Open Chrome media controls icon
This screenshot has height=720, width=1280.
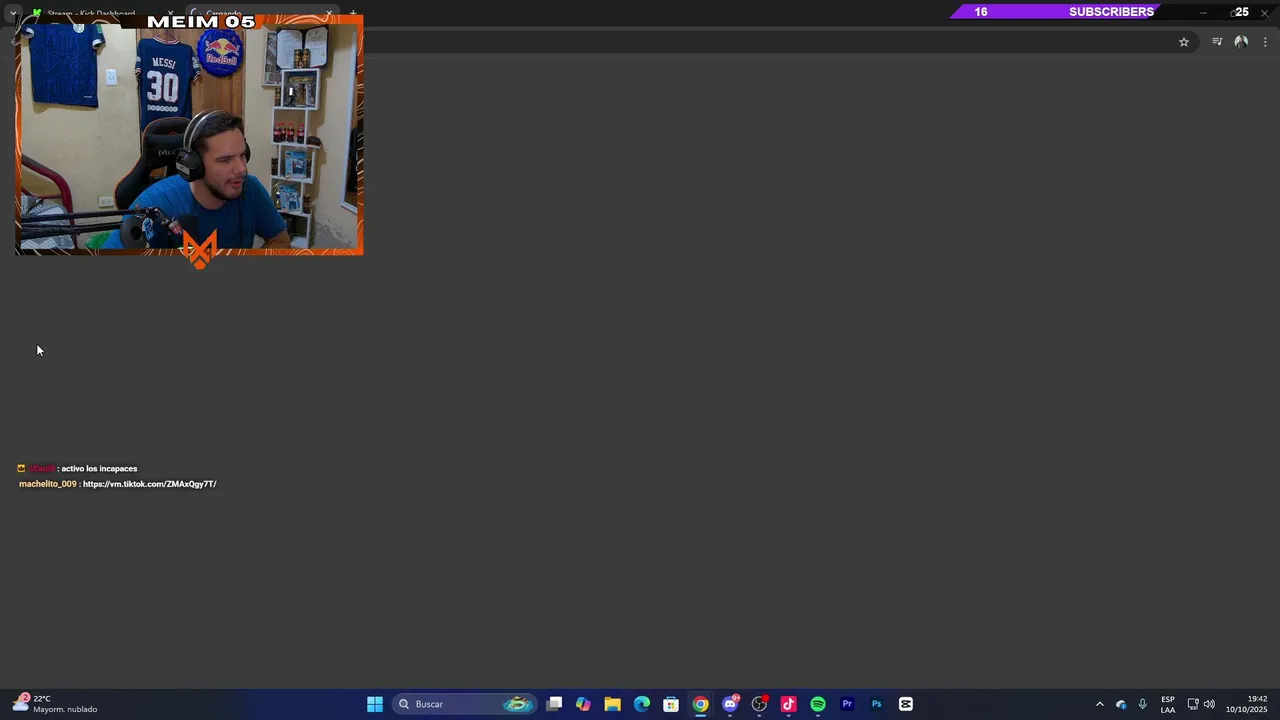[1217, 42]
